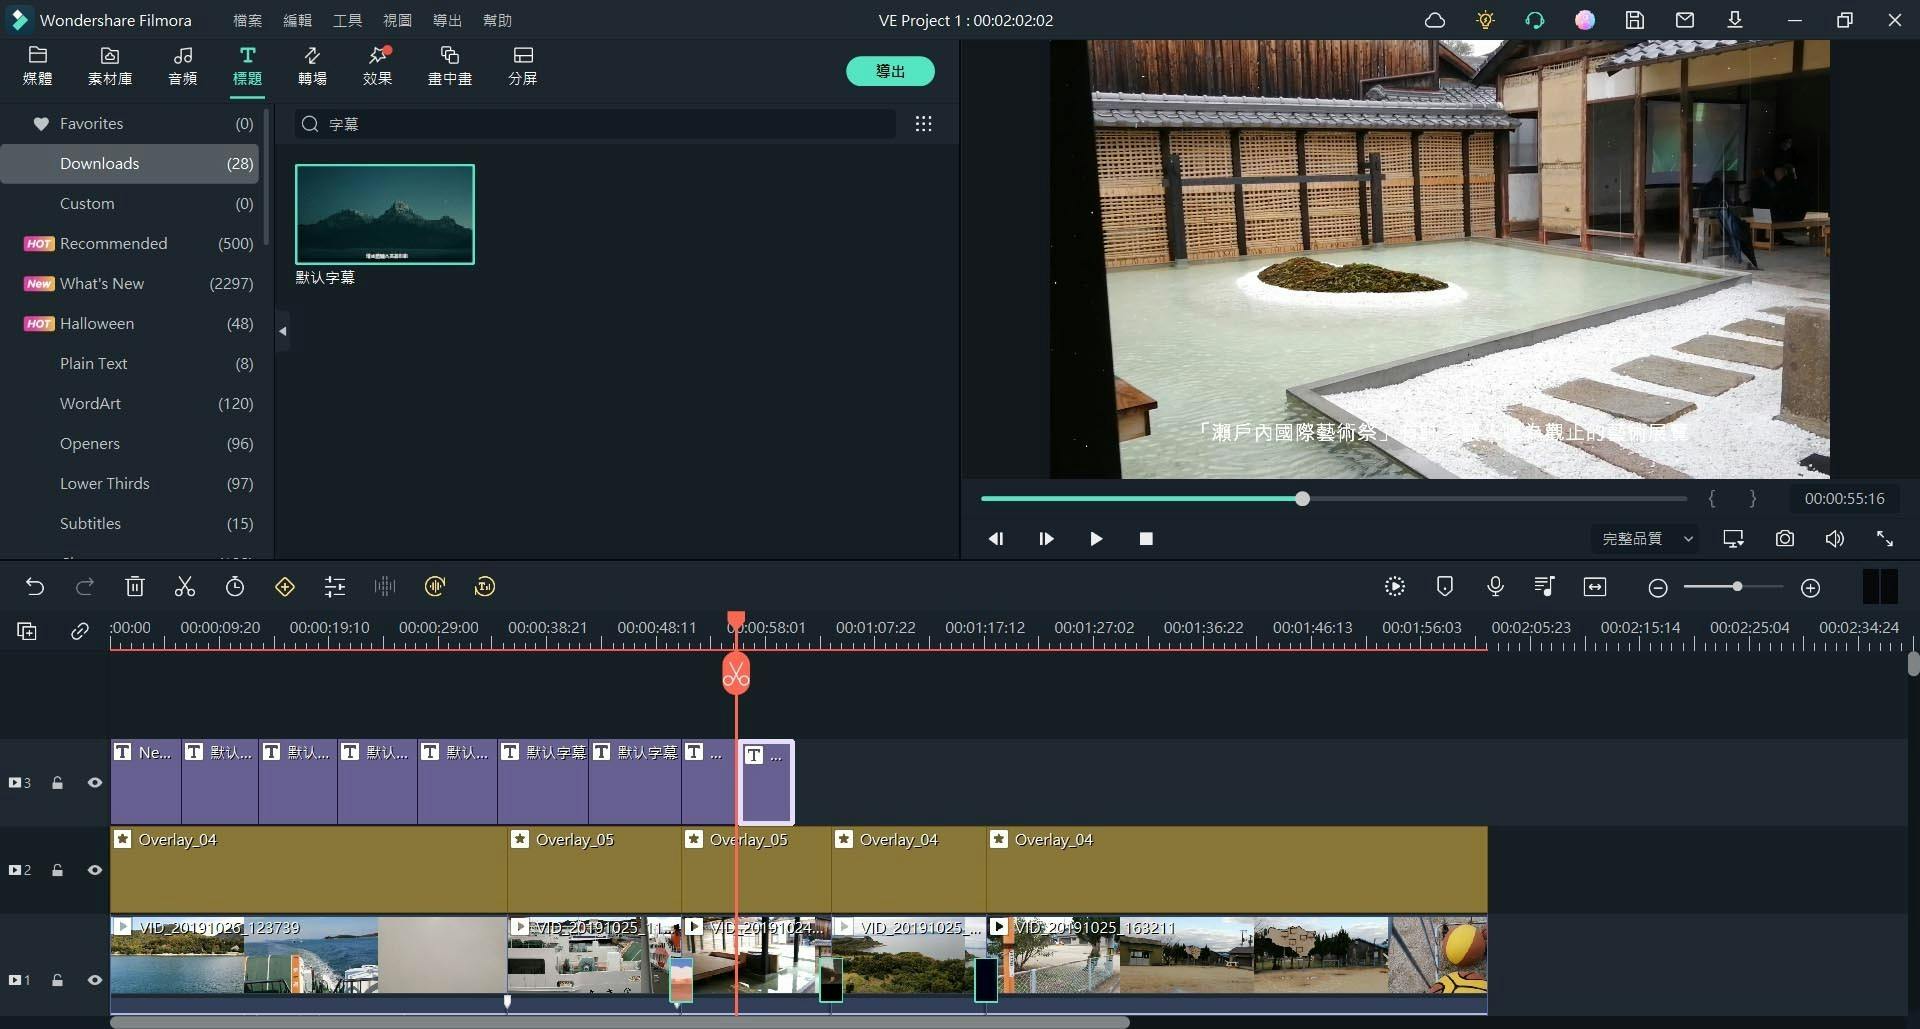This screenshot has height=1029, width=1920.
Task: Click the microphone voiceover record icon
Action: tap(1495, 587)
